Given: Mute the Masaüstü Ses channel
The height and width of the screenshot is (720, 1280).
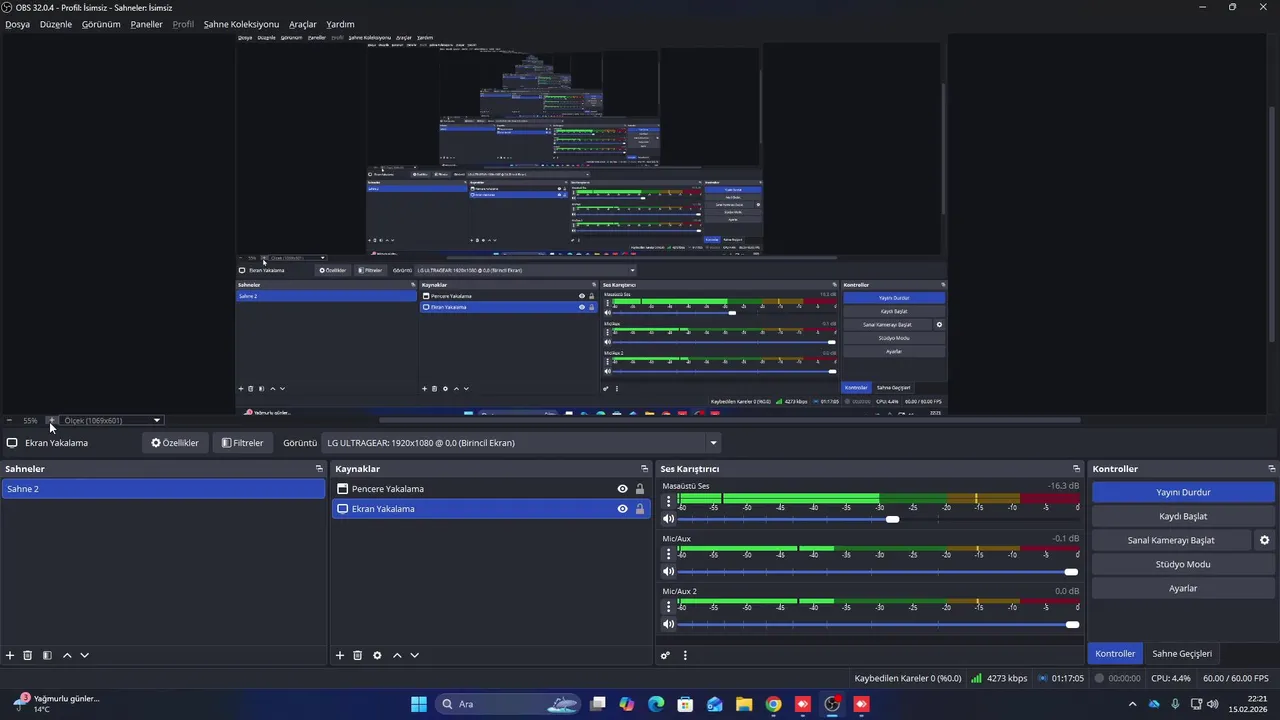Looking at the screenshot, I should click(x=669, y=519).
